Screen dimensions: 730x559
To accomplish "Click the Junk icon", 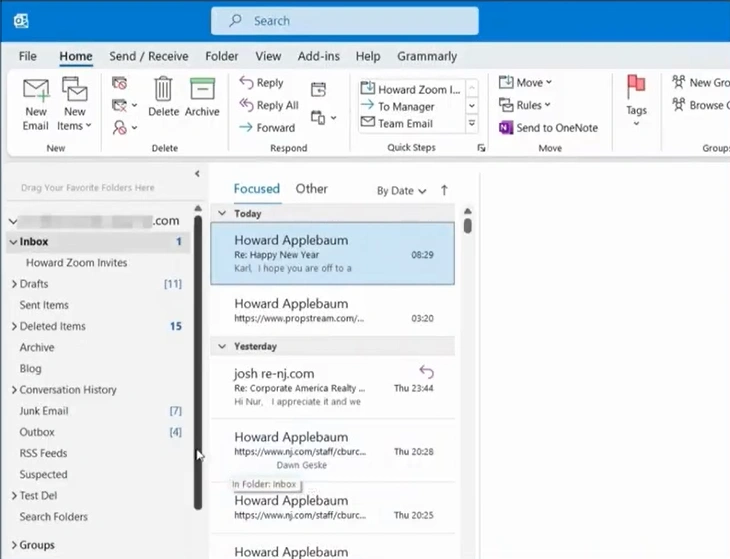I will tap(119, 127).
